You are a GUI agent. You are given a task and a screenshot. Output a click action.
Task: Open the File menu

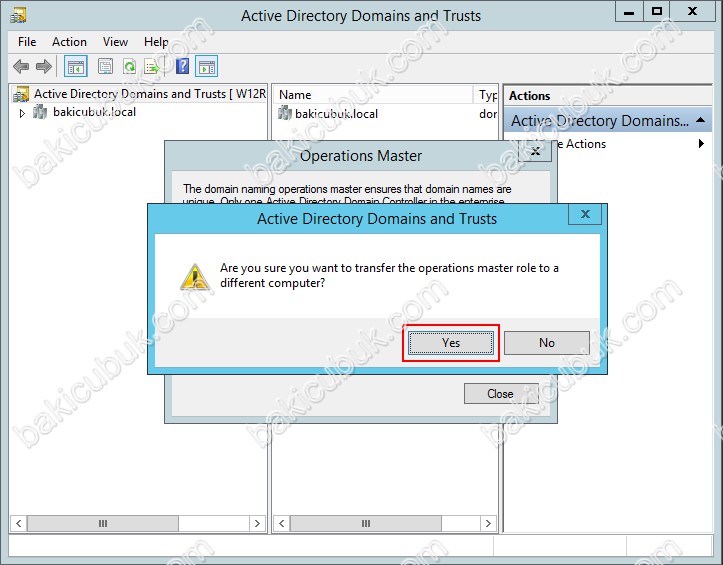click(27, 42)
